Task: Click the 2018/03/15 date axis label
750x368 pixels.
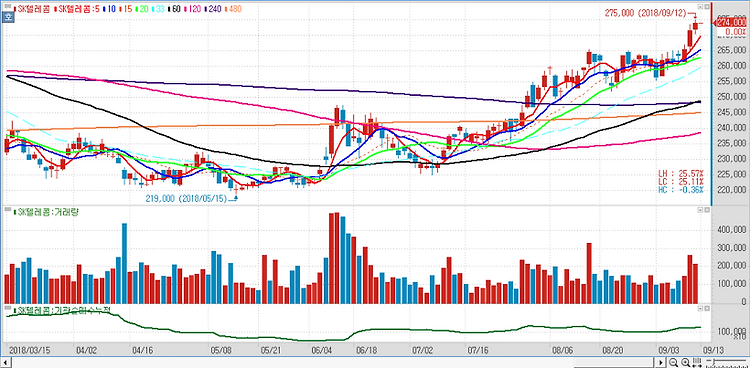Action: click(29, 350)
